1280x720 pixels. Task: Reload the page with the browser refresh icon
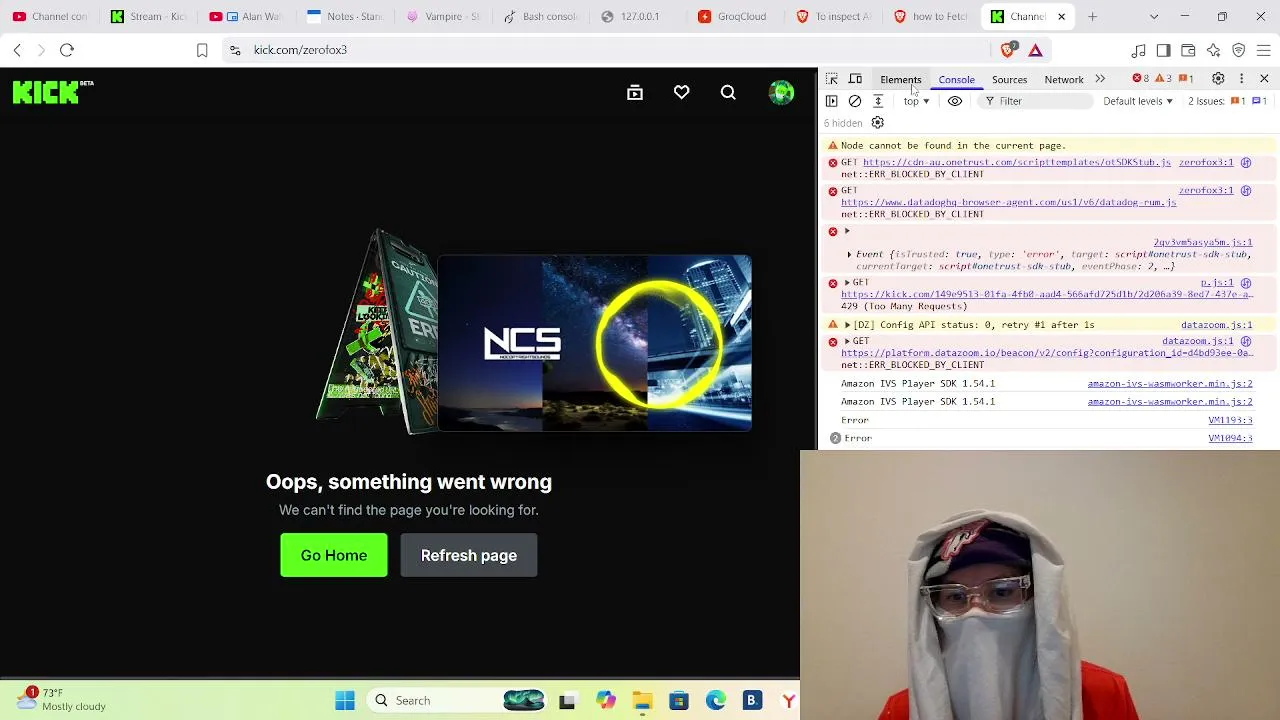pos(67,50)
